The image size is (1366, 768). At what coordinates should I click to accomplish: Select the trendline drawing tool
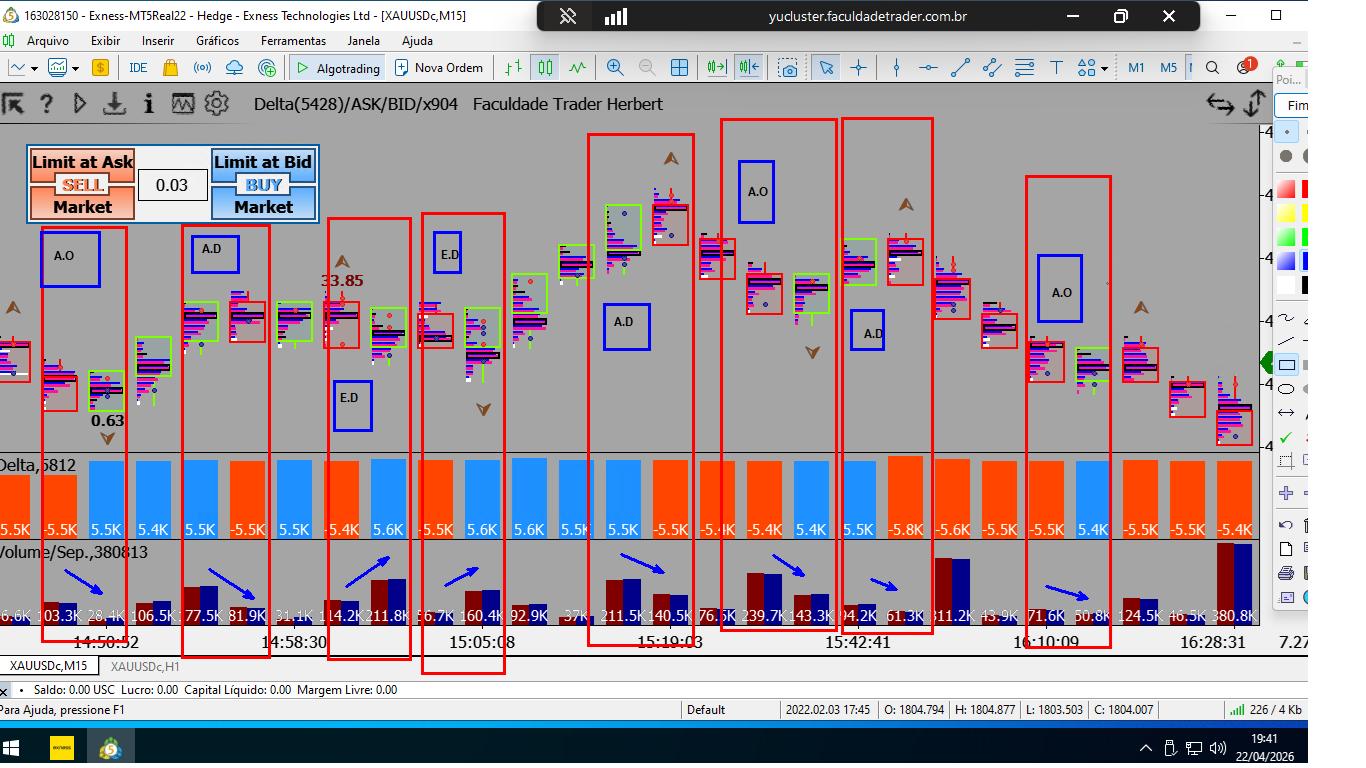[x=960, y=68]
